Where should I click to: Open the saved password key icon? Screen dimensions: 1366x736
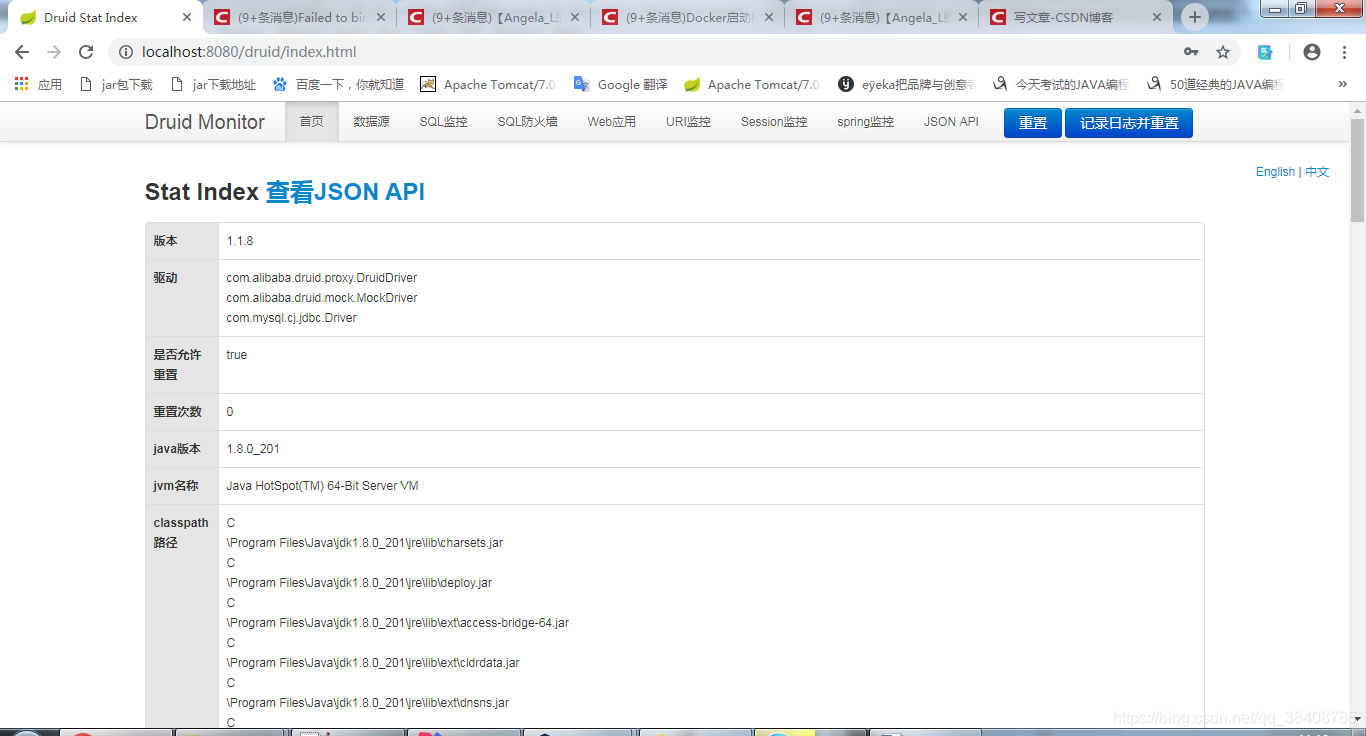click(x=1191, y=52)
